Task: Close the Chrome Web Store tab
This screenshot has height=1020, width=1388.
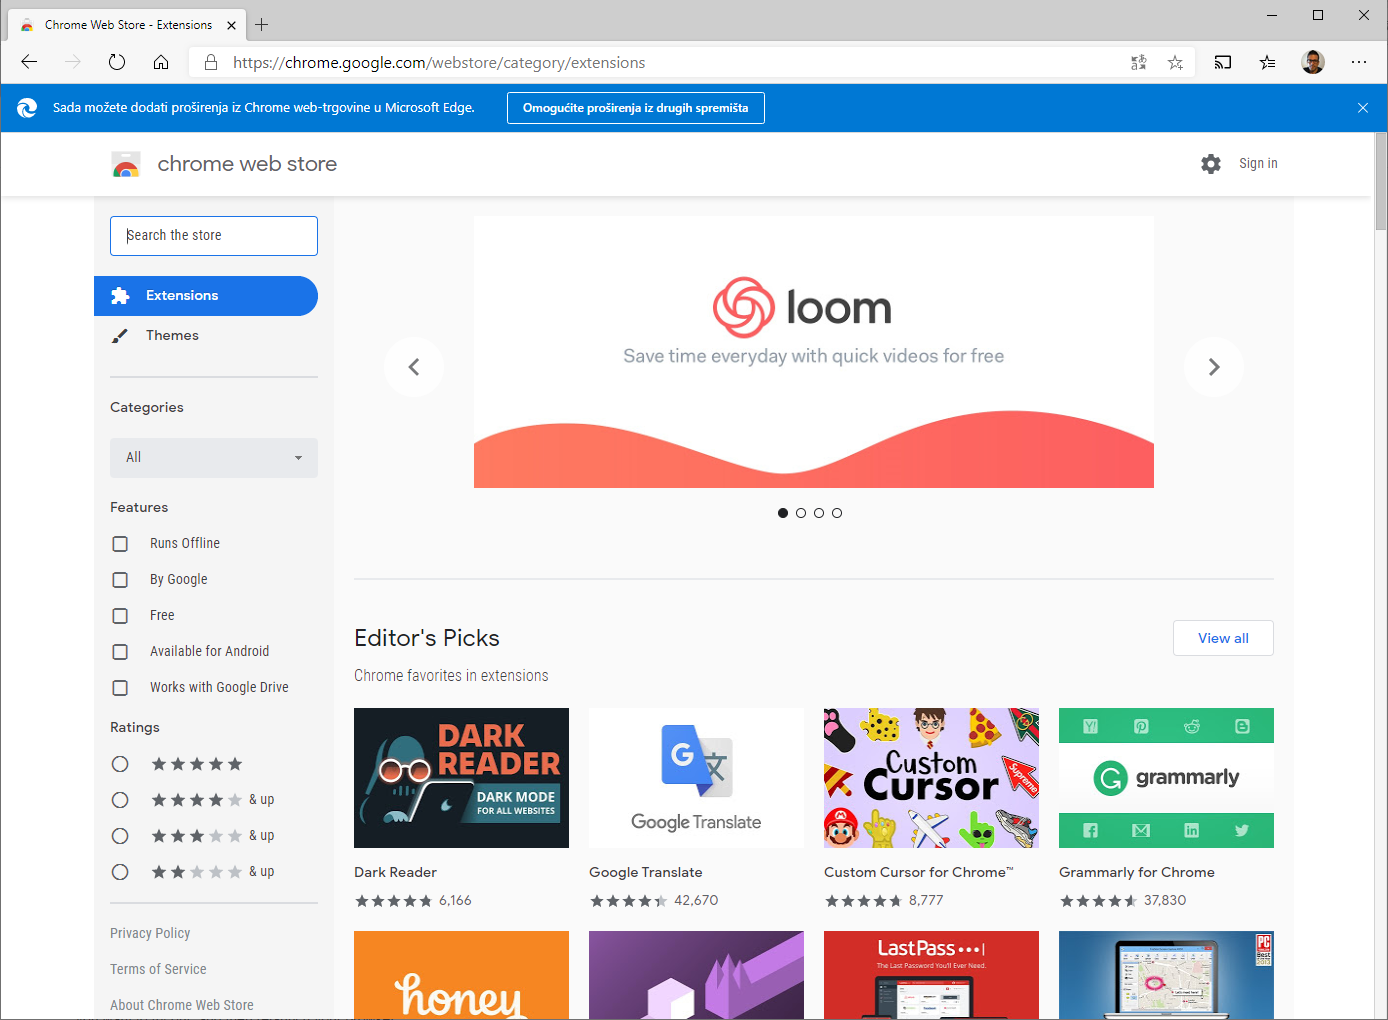Action: (x=231, y=25)
